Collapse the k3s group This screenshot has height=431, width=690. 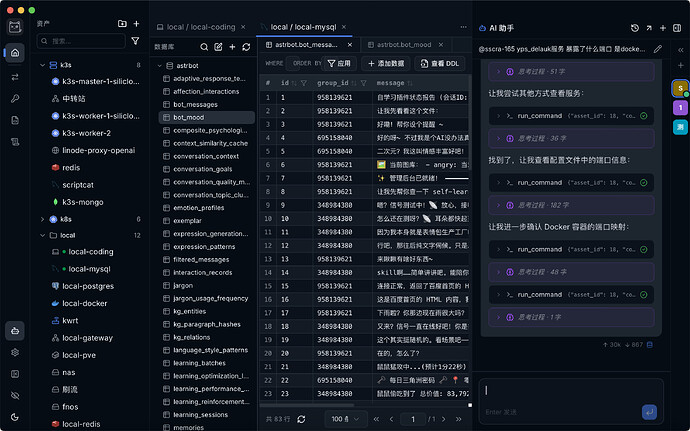point(43,65)
